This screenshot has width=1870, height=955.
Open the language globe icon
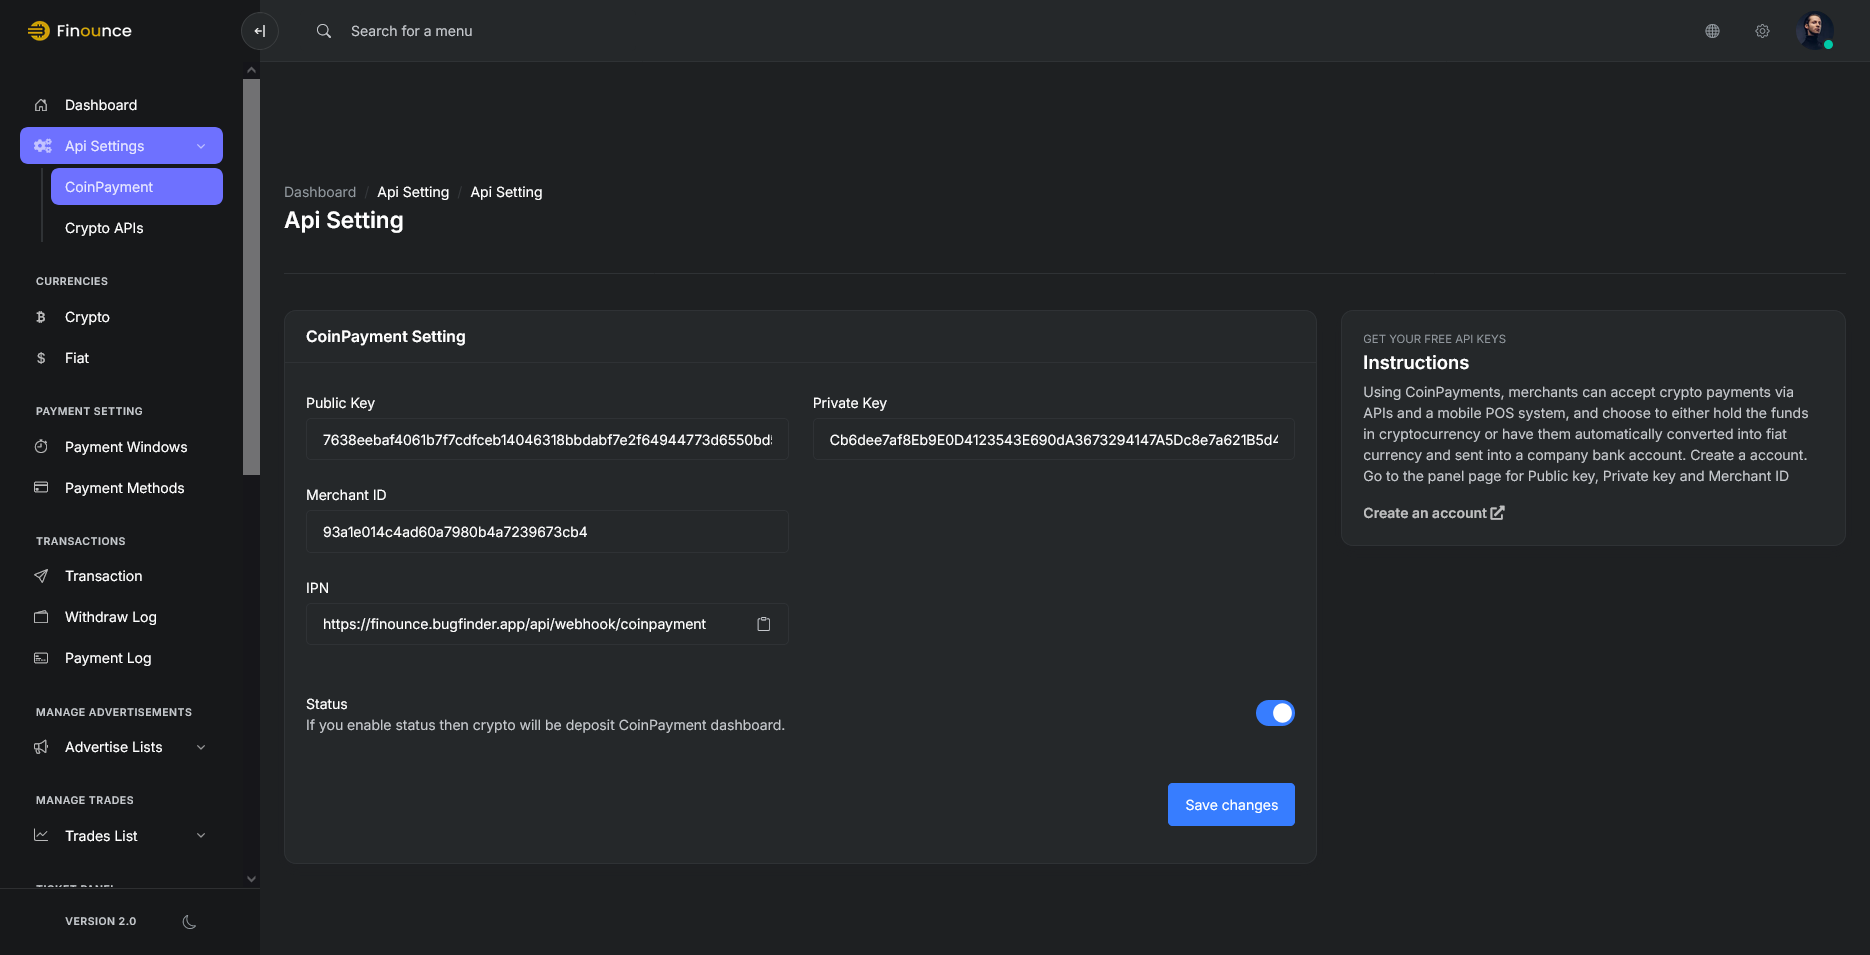coord(1712,31)
